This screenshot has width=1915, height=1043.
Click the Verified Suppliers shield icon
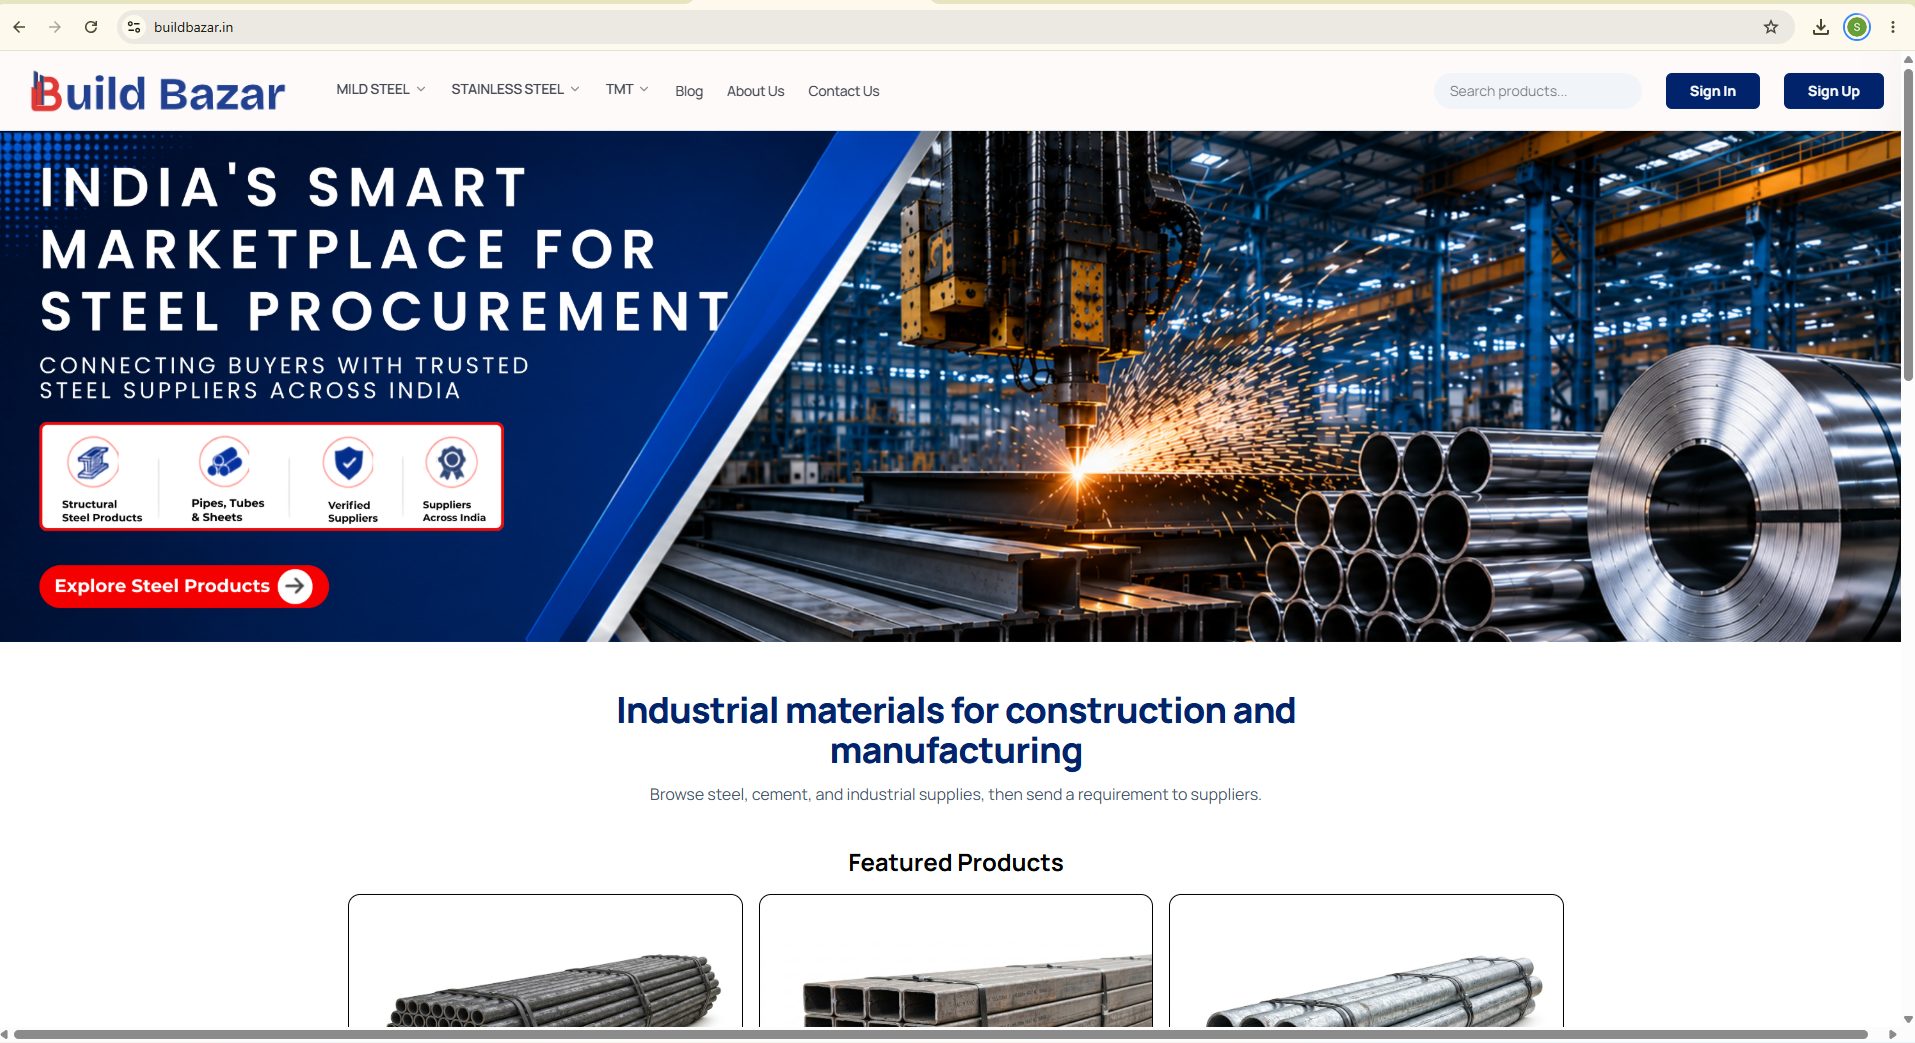pos(348,463)
